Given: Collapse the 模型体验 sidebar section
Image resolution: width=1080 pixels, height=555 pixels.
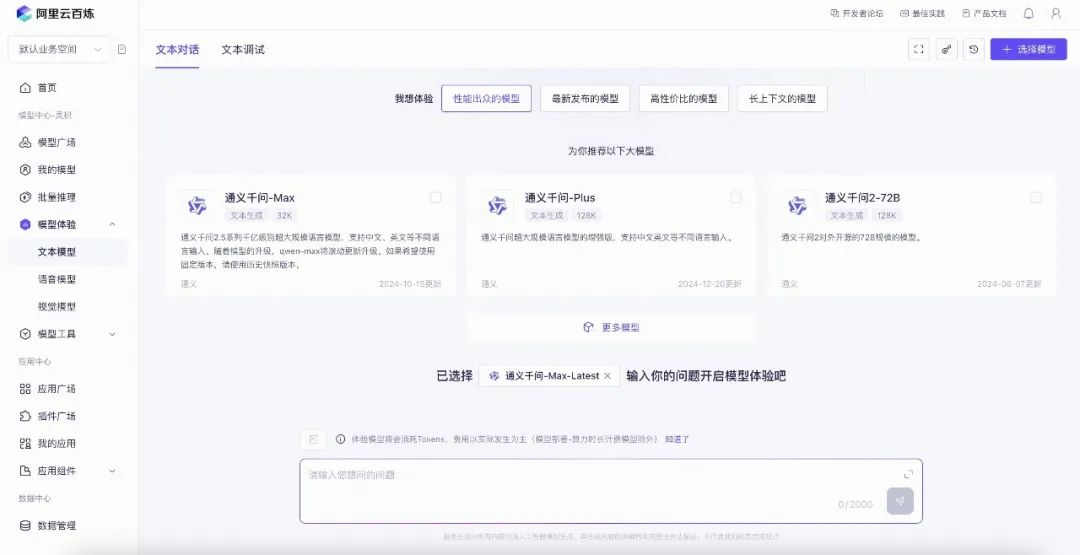Looking at the screenshot, I should 112,225.
